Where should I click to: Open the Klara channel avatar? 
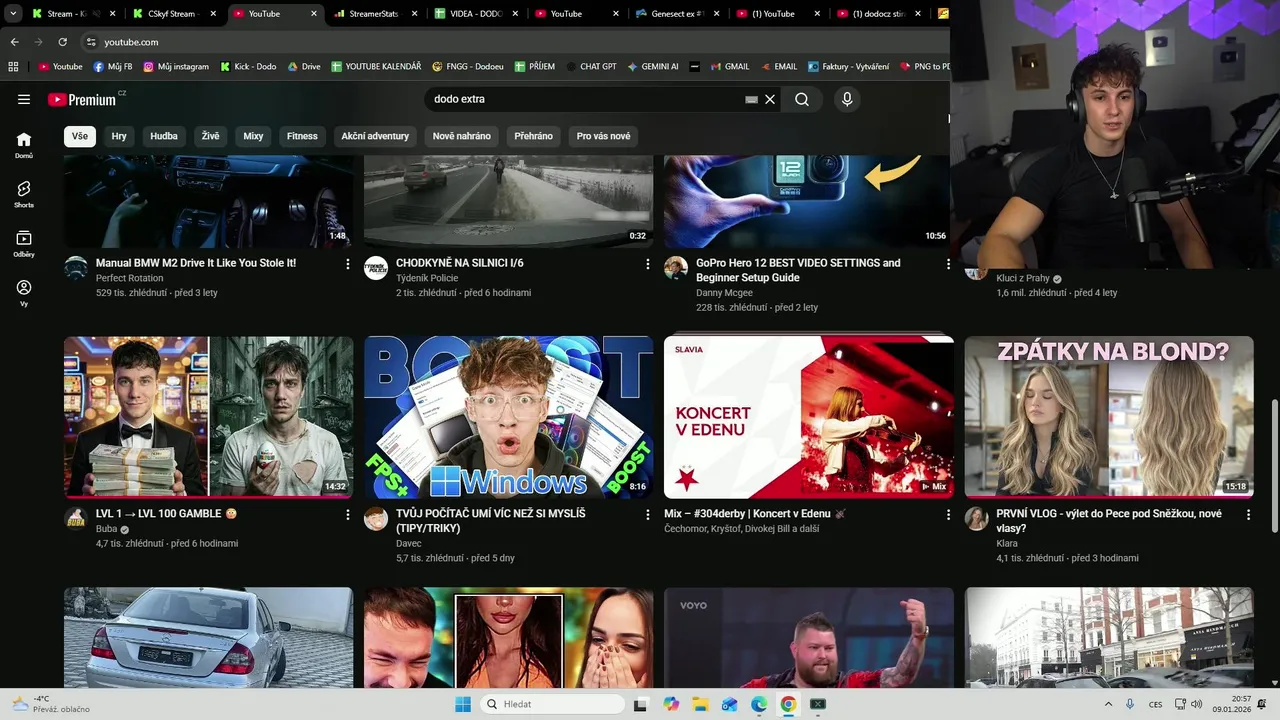(976, 518)
